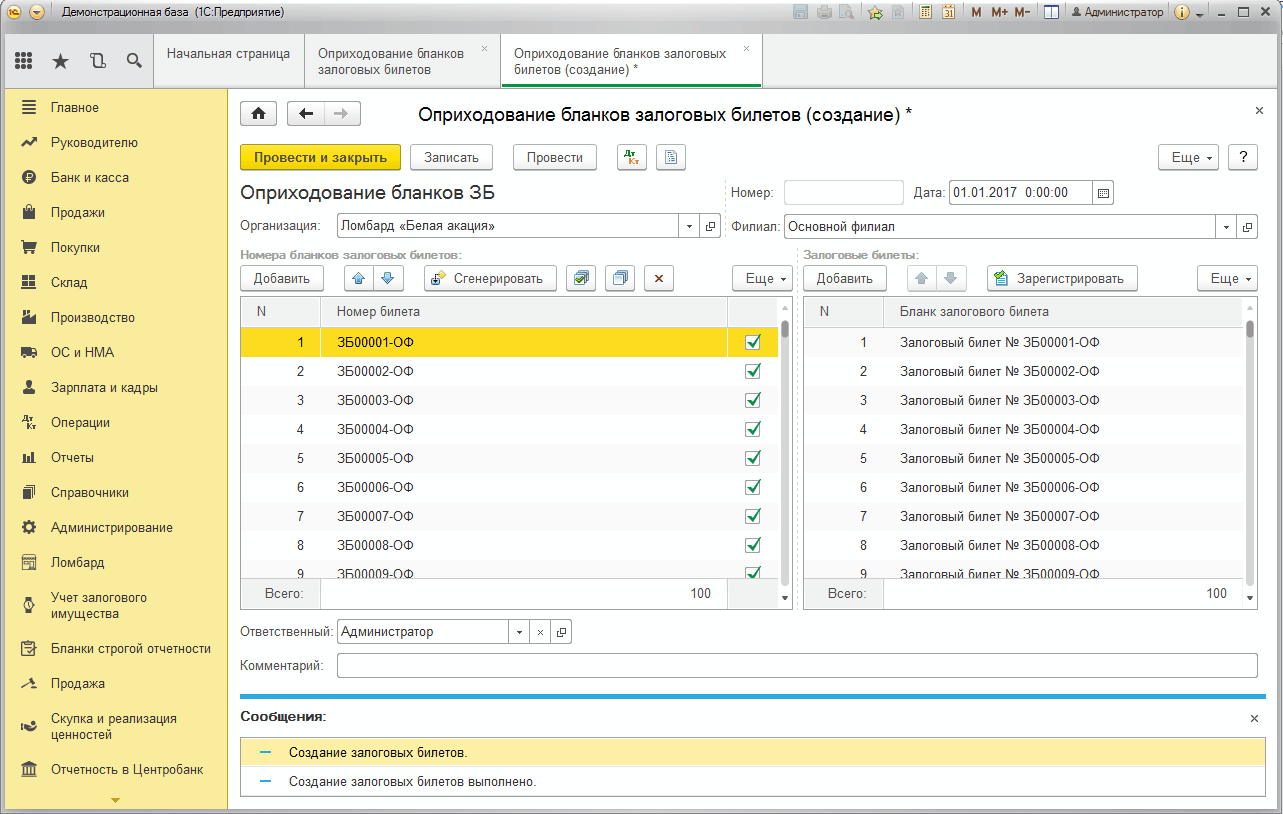This screenshot has width=1283, height=814.
Task: Expand the Ответственный dropdown list
Action: click(x=519, y=632)
